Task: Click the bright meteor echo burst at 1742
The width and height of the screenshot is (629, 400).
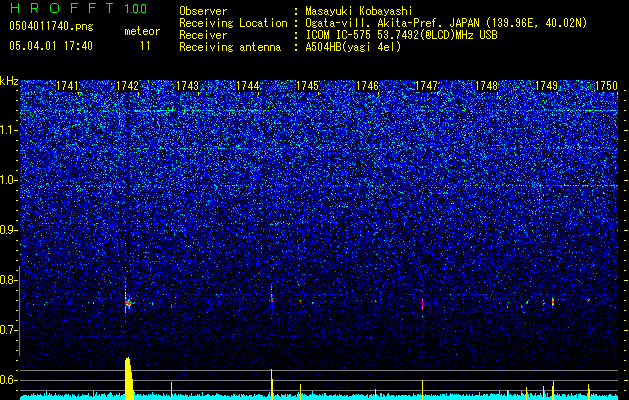Action: tap(128, 303)
